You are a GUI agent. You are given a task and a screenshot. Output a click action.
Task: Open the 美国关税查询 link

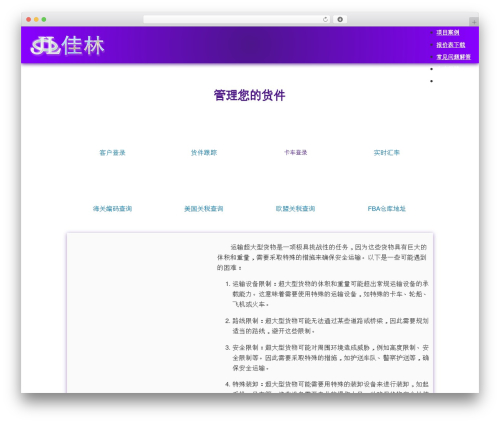[x=204, y=209]
